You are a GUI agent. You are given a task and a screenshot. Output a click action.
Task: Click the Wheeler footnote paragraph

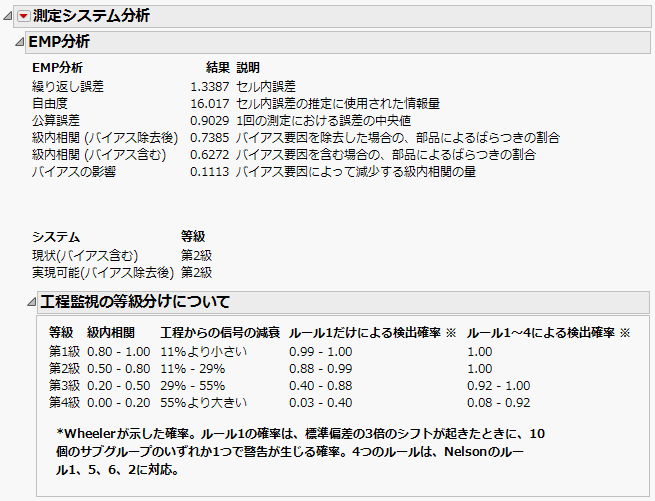[x=300, y=452]
